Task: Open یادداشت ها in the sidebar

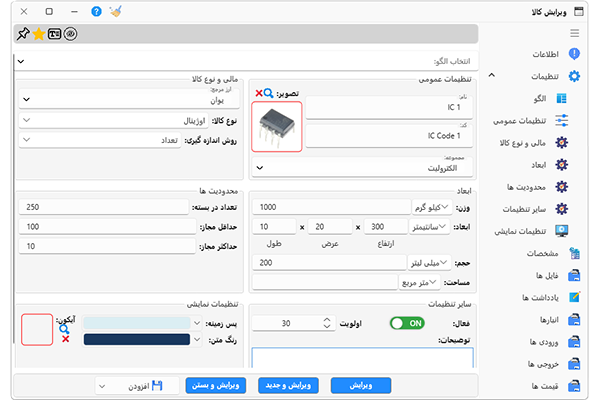Action: pos(540,297)
